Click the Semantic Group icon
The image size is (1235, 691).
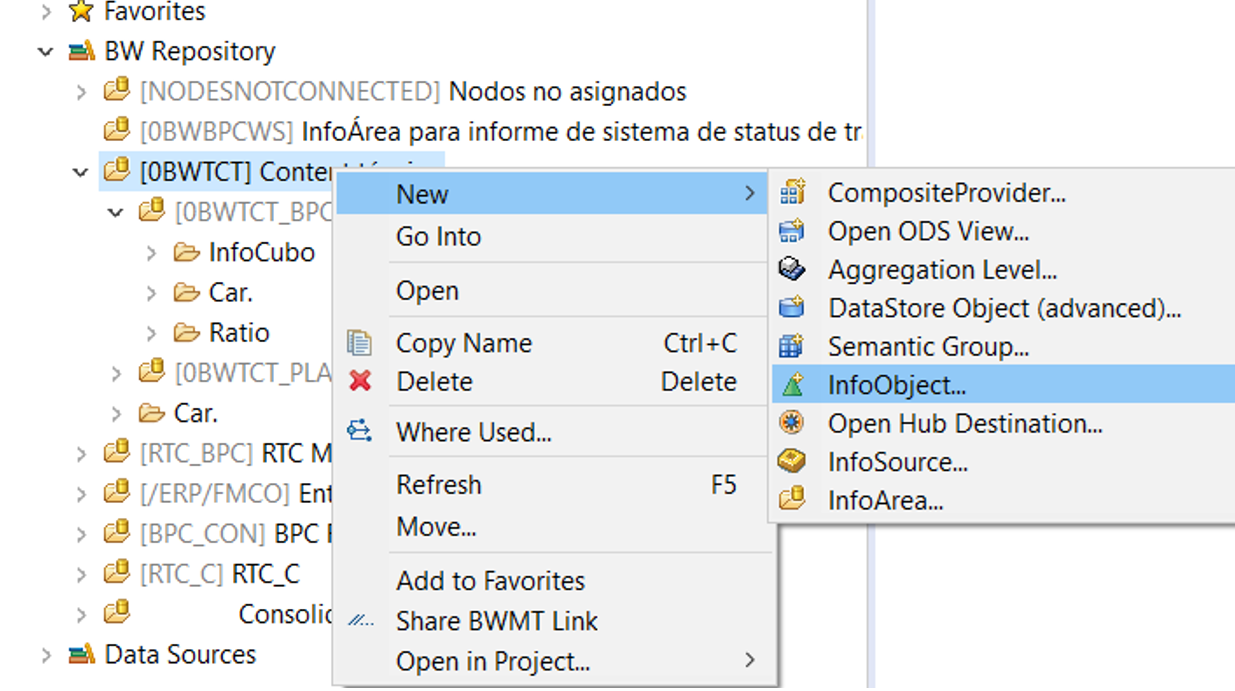[x=792, y=347]
